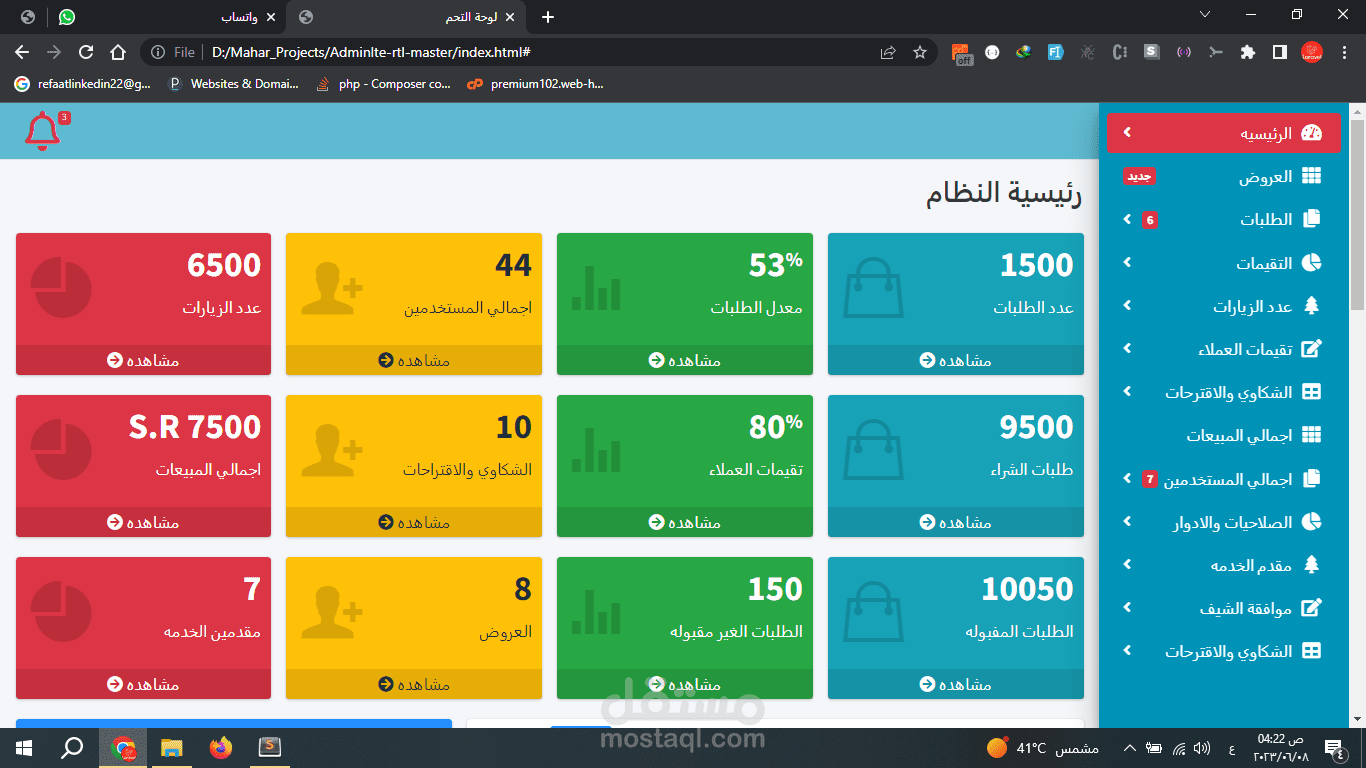This screenshot has width=1366, height=768.
Task: Bookmark this page with star icon
Action: pyautogui.click(x=920, y=52)
